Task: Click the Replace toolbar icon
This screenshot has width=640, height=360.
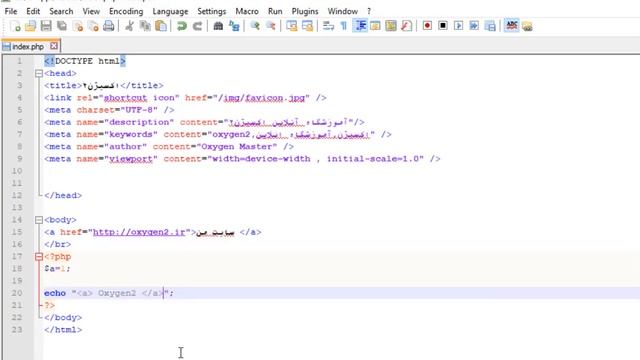Action: coord(234,26)
